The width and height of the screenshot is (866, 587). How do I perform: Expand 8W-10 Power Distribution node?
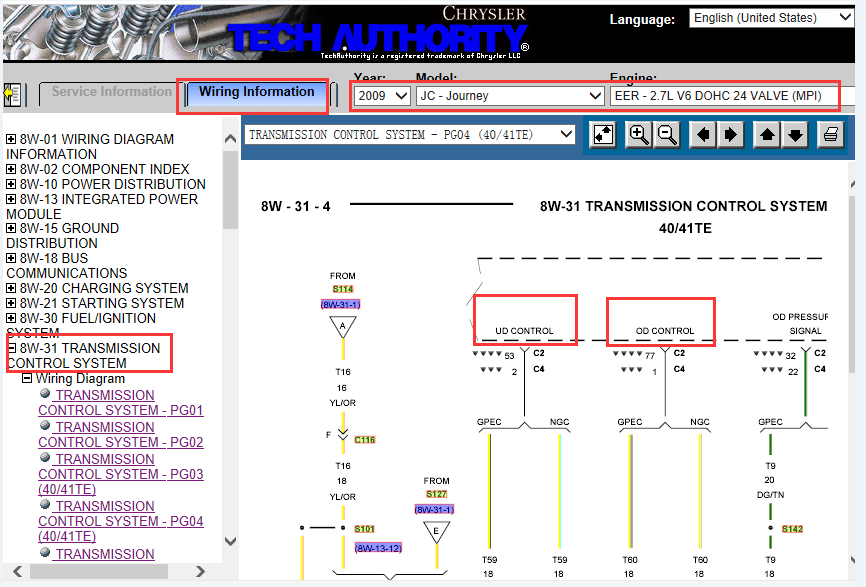(x=11, y=184)
